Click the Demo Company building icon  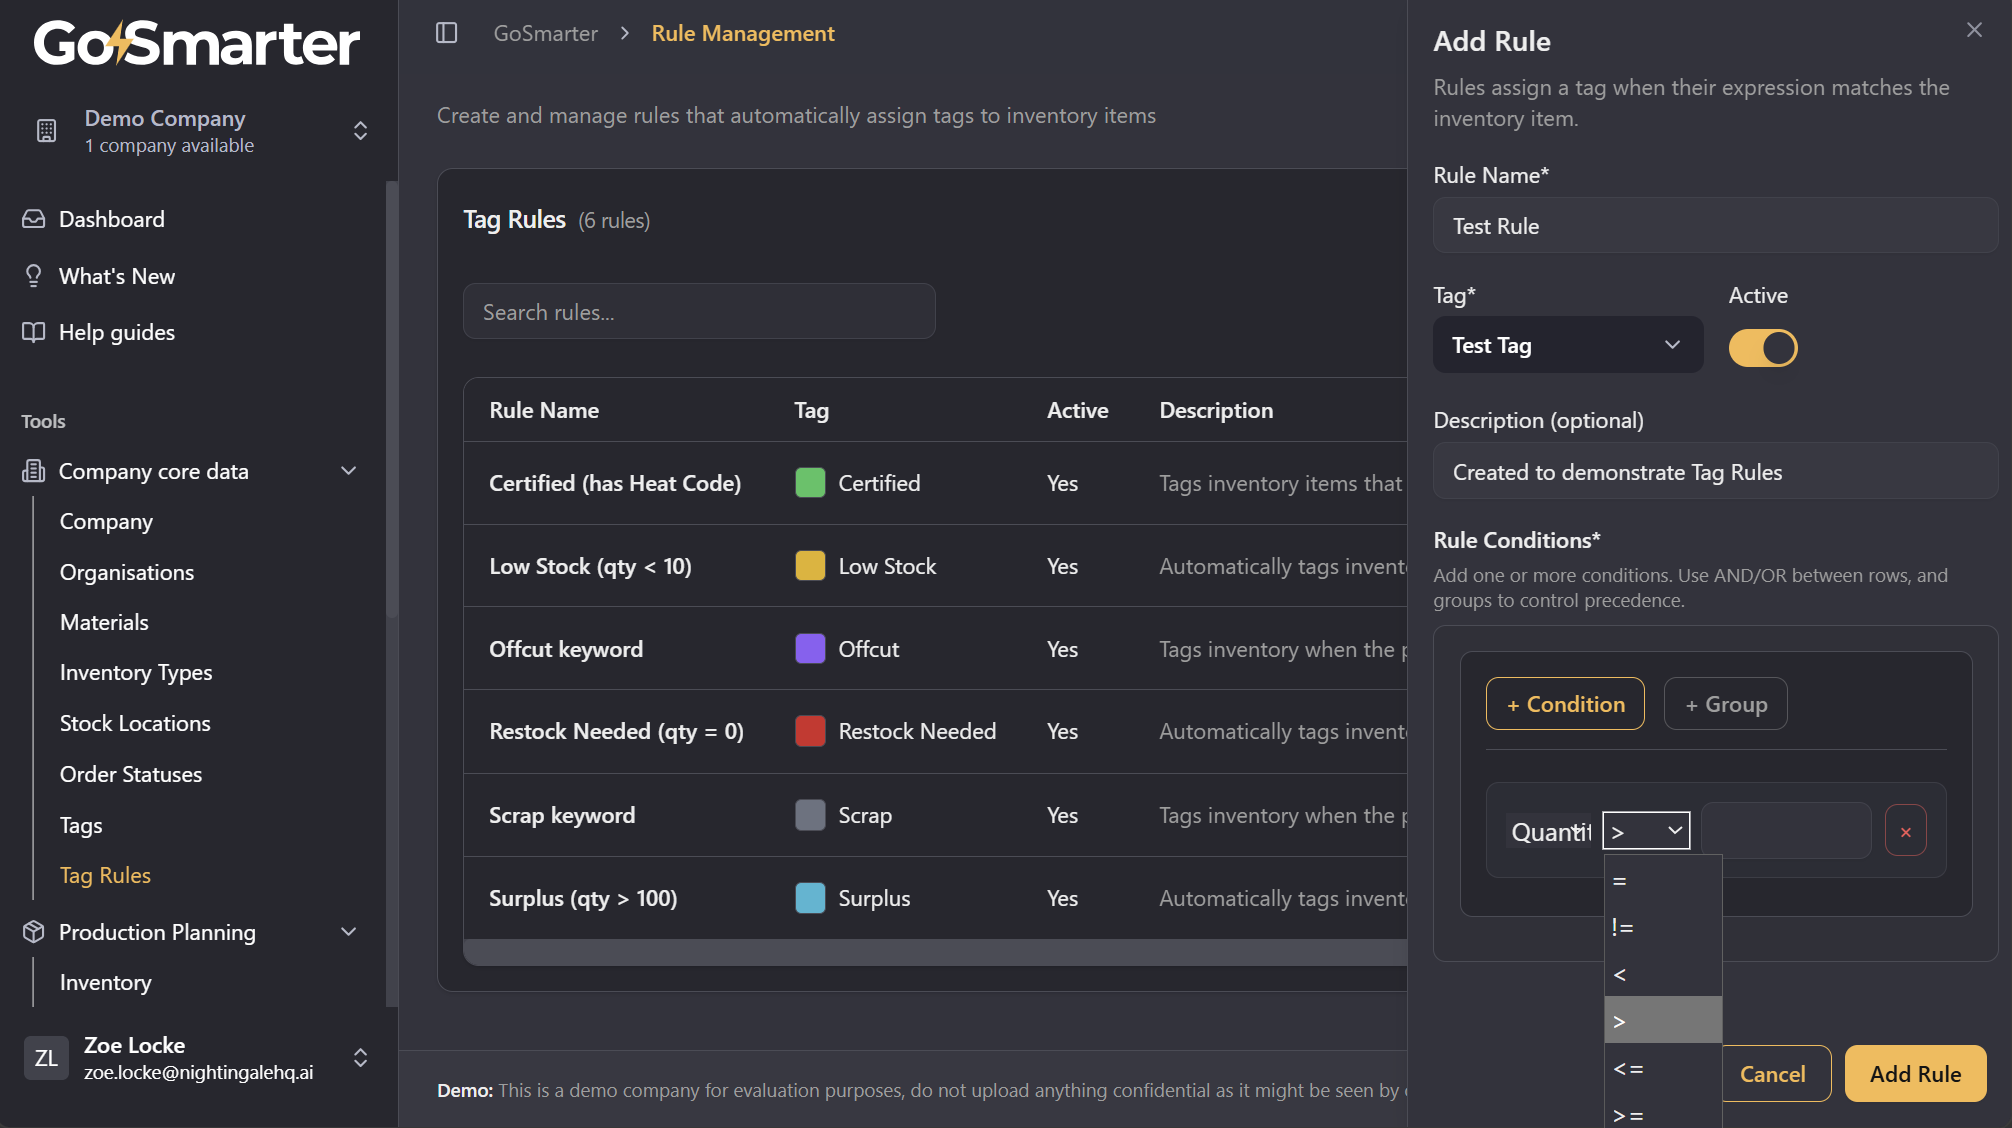pos(46,131)
